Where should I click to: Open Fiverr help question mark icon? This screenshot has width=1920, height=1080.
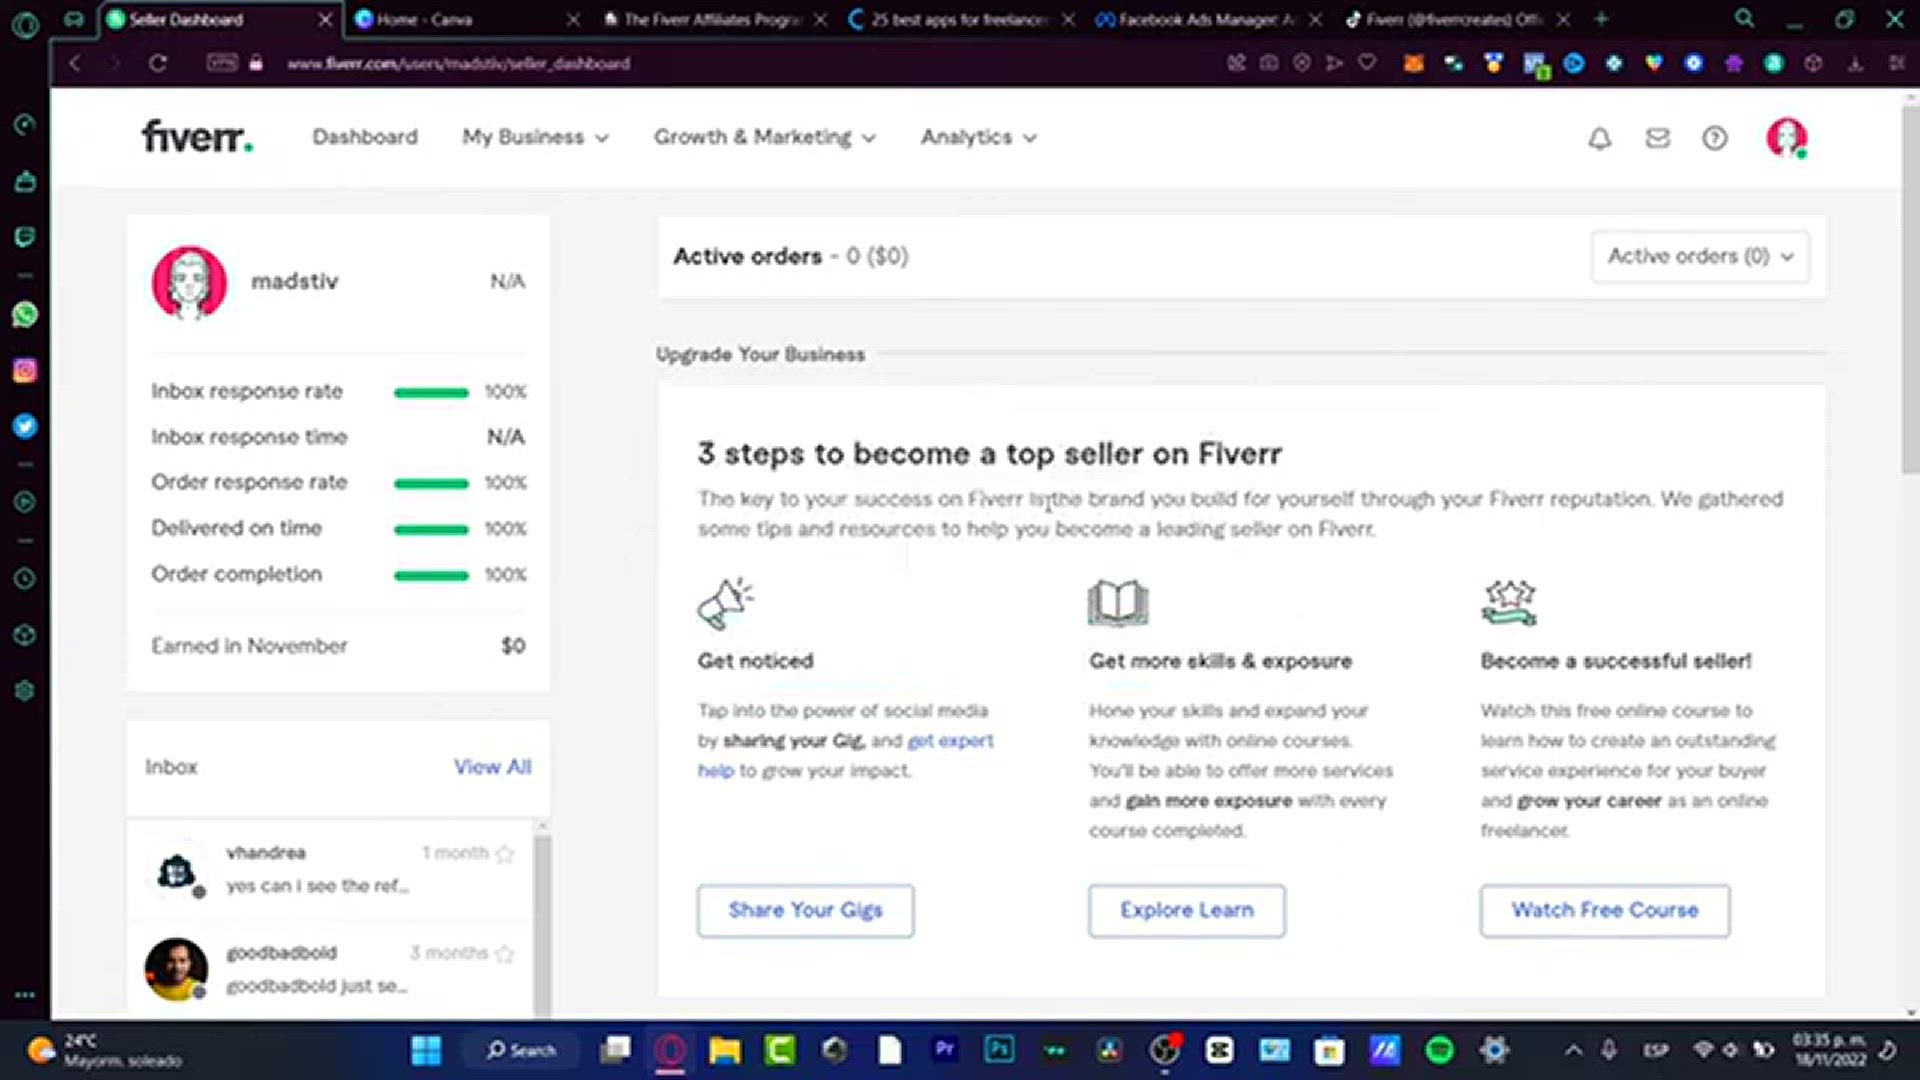[x=1715, y=138]
